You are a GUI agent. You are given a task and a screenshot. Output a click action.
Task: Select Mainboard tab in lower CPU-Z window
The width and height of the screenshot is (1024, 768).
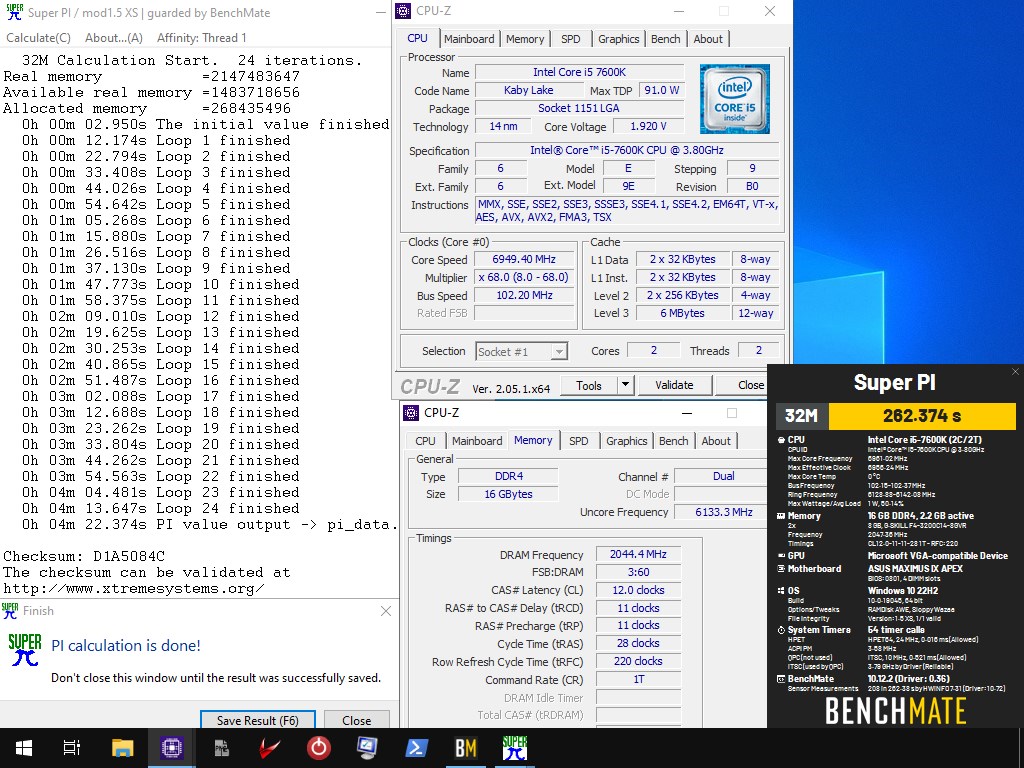coord(477,441)
